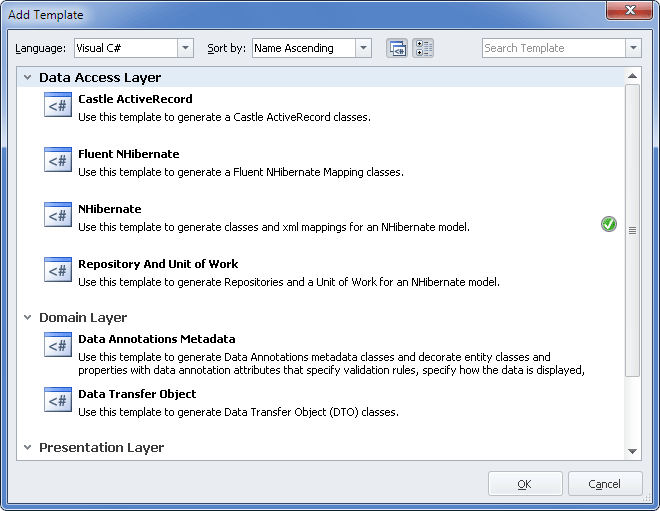Collapse the Domain Layer group

(27, 317)
